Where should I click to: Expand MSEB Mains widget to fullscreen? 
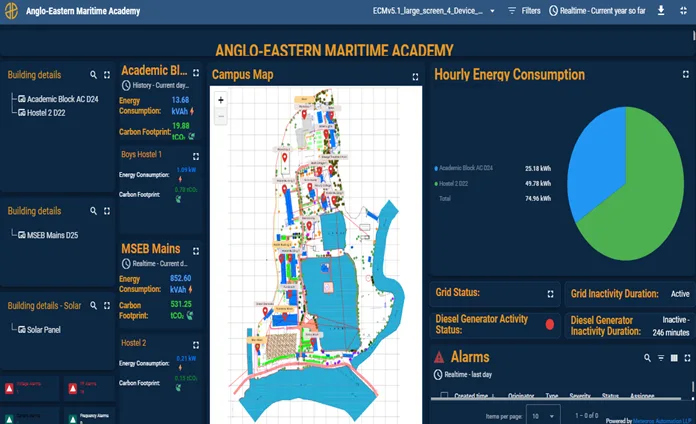point(196,251)
